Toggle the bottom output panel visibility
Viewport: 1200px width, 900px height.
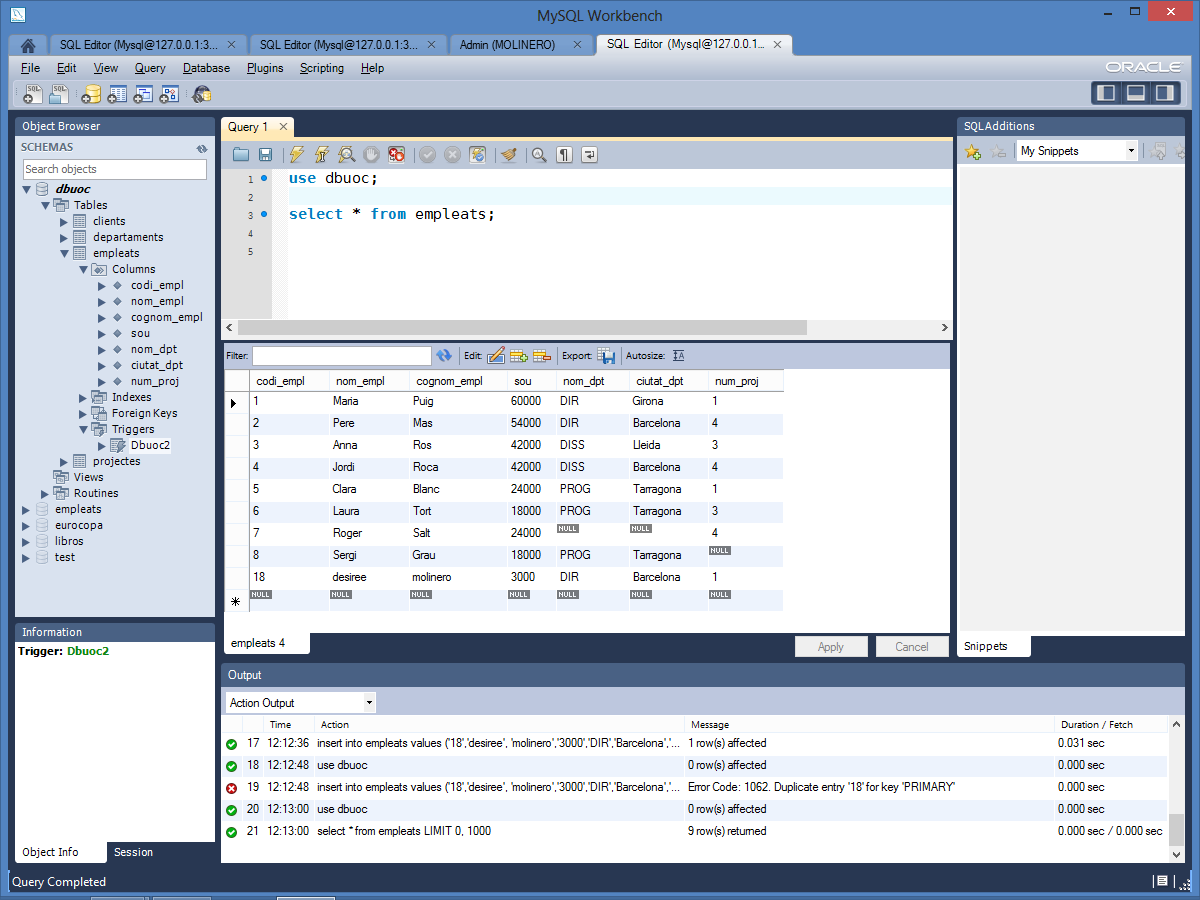pos(1136,93)
